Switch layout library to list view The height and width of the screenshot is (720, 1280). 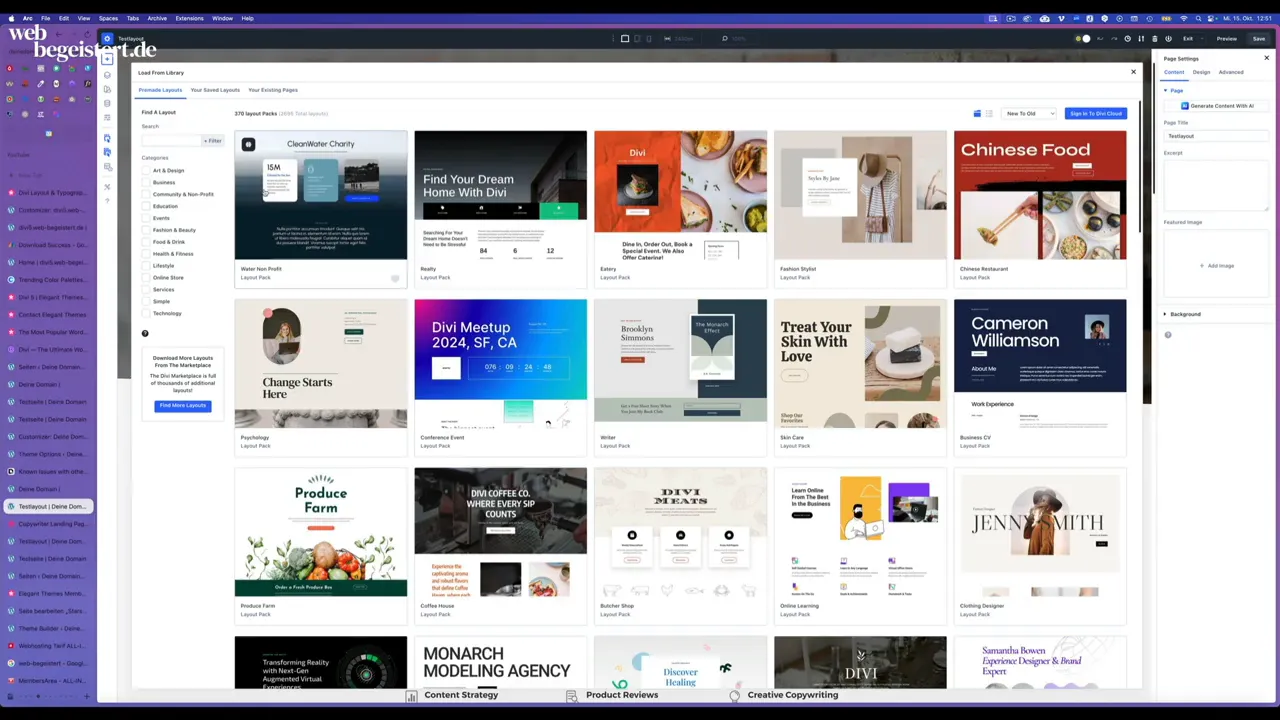point(989,114)
